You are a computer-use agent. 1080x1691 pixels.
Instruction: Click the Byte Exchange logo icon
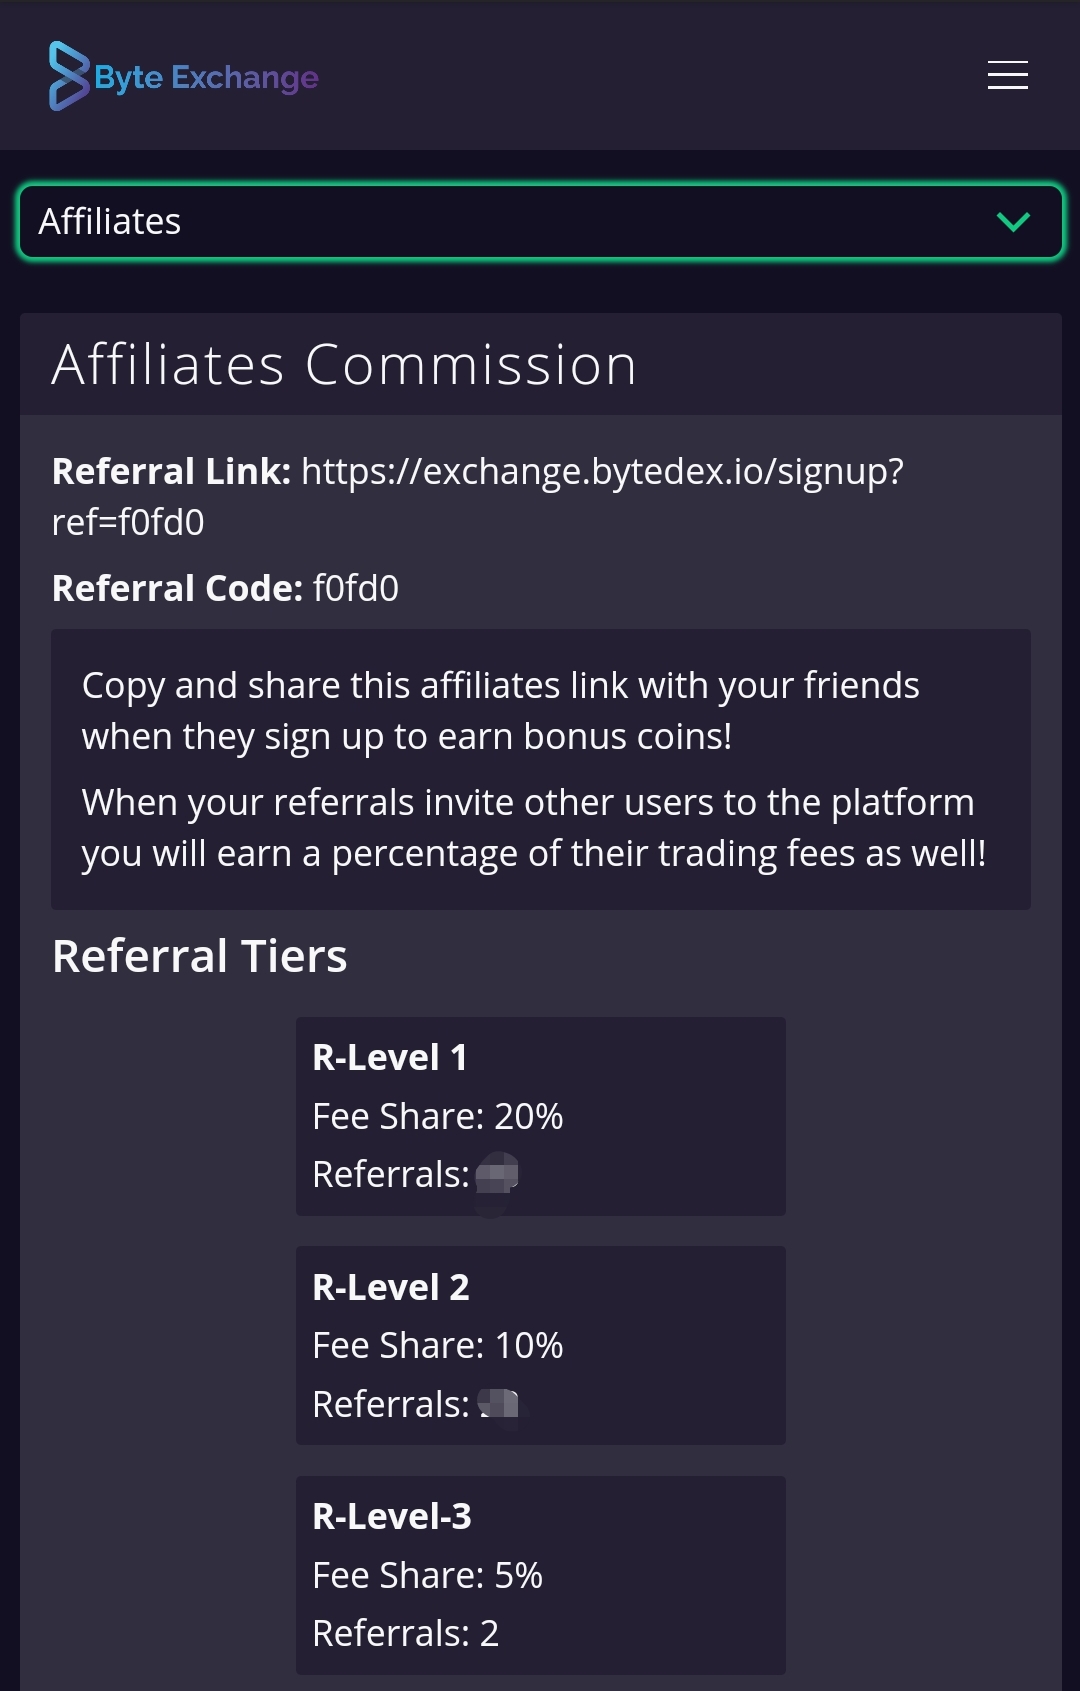[x=69, y=76]
